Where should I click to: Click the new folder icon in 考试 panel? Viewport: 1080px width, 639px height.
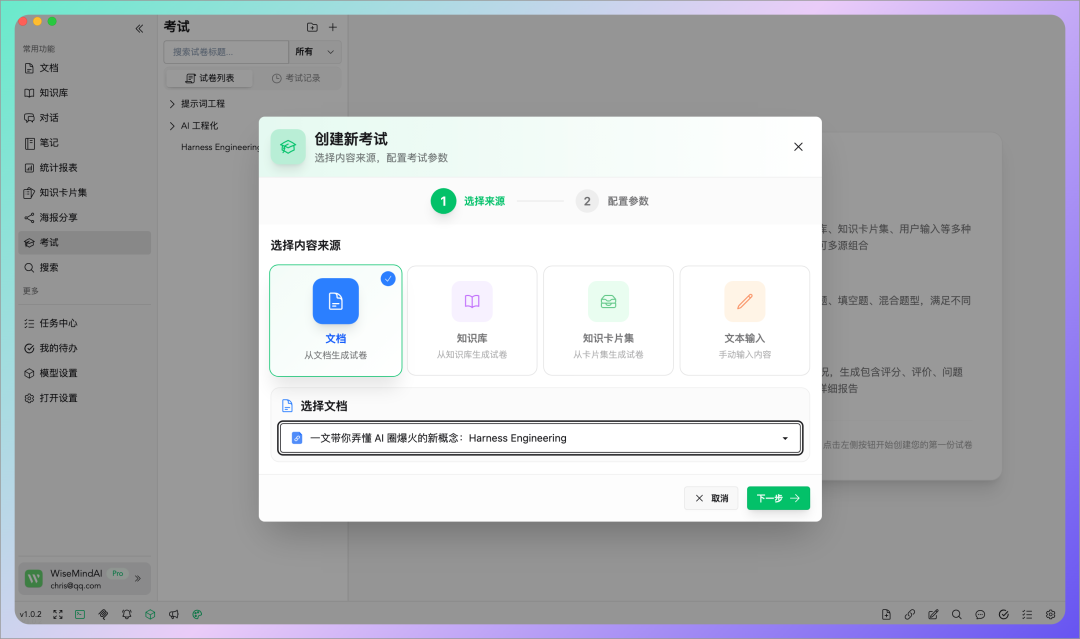pyautogui.click(x=312, y=27)
